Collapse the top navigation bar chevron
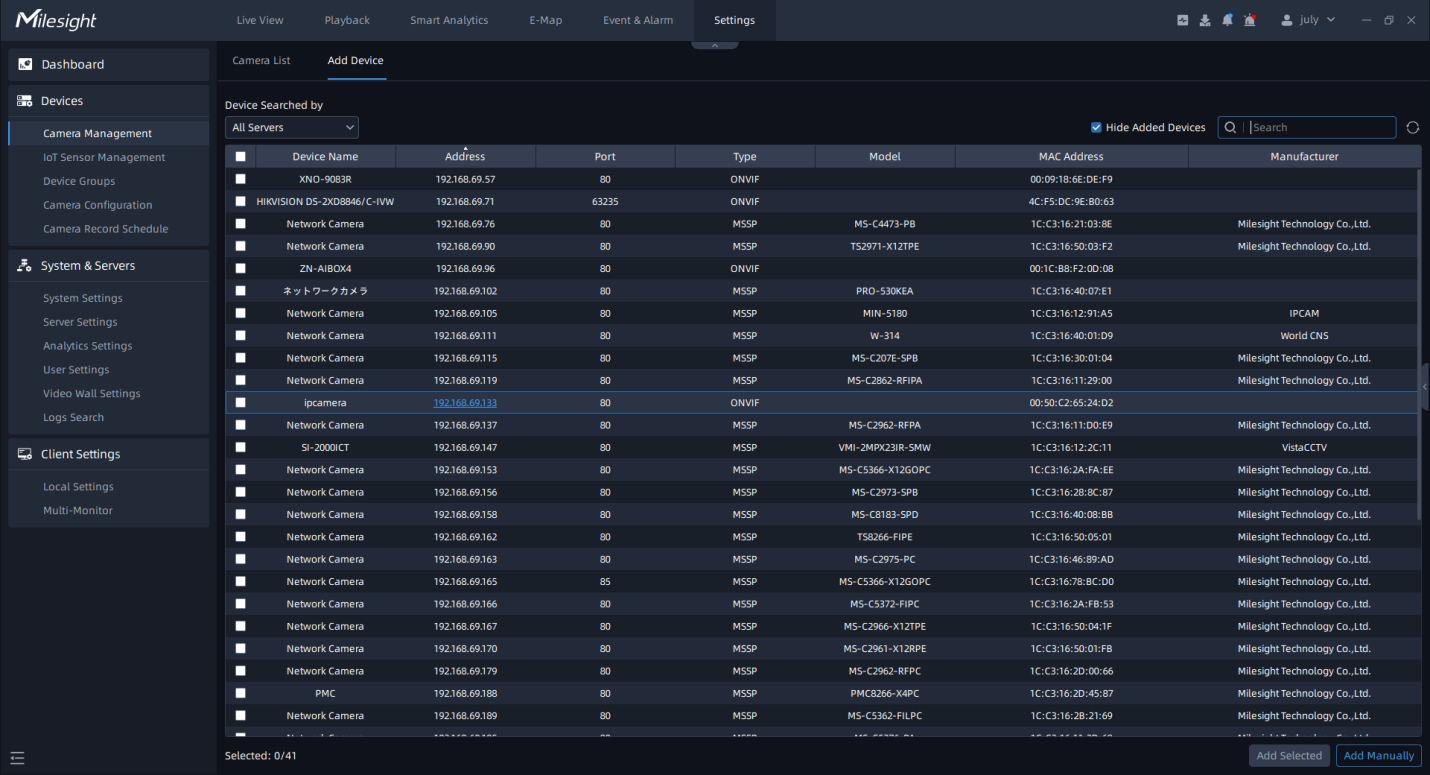Image resolution: width=1430 pixels, height=775 pixels. (x=714, y=45)
